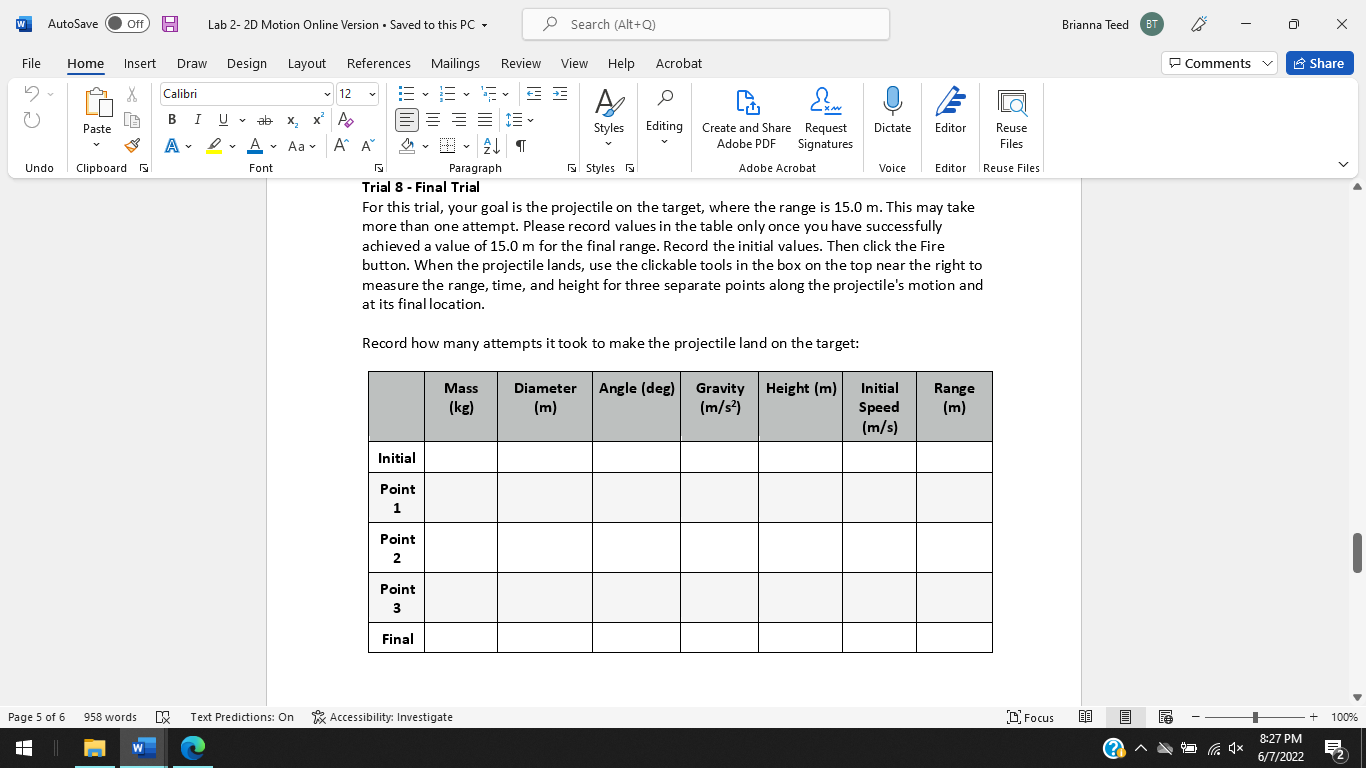The height and width of the screenshot is (768, 1366).
Task: Select the Format Painter tool
Action: point(131,145)
